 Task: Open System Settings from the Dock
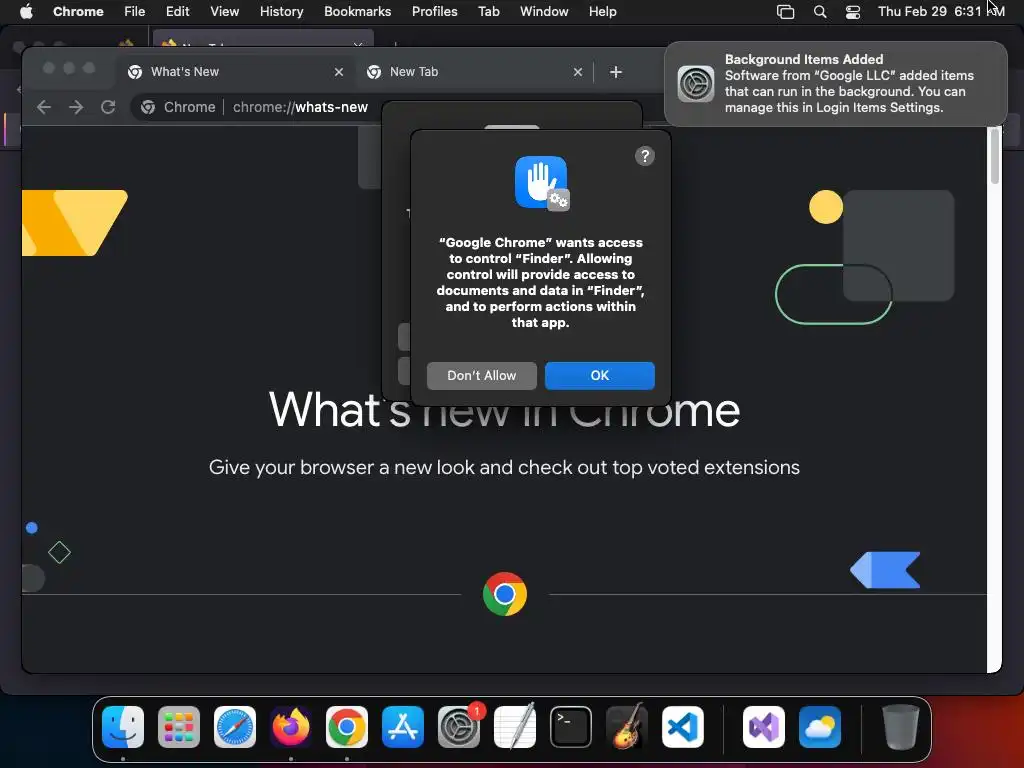click(x=458, y=727)
